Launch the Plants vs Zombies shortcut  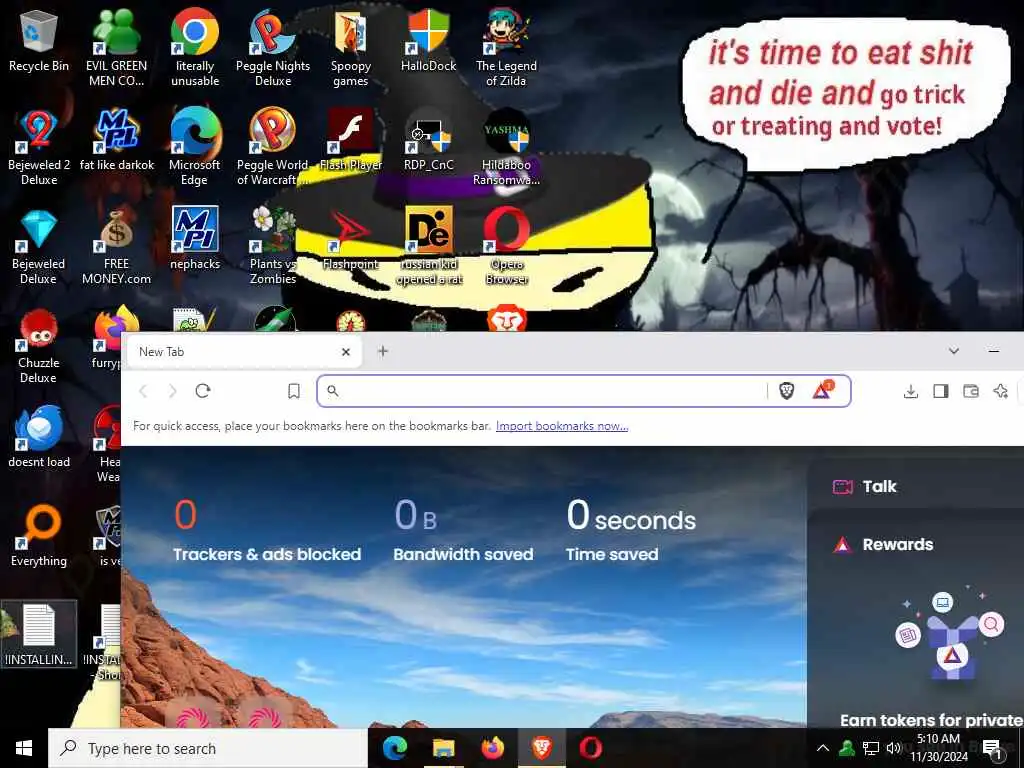click(x=272, y=247)
